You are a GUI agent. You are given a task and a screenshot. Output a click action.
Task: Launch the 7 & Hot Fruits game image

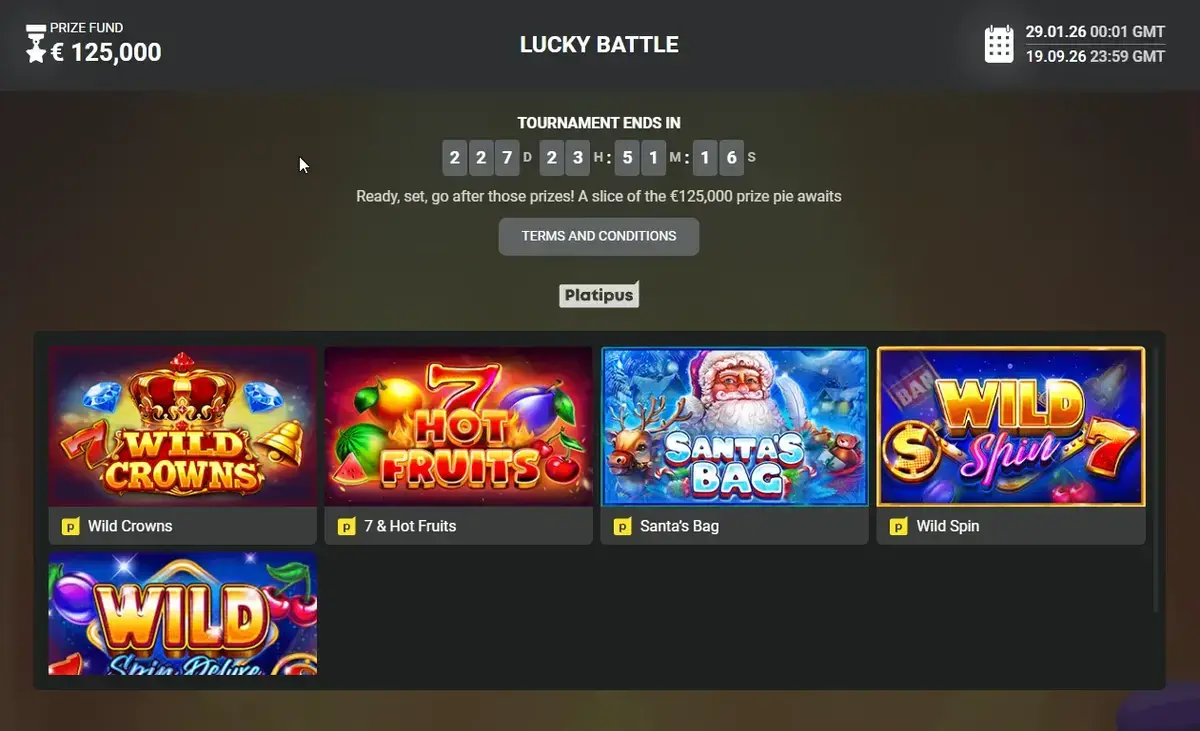(x=459, y=427)
